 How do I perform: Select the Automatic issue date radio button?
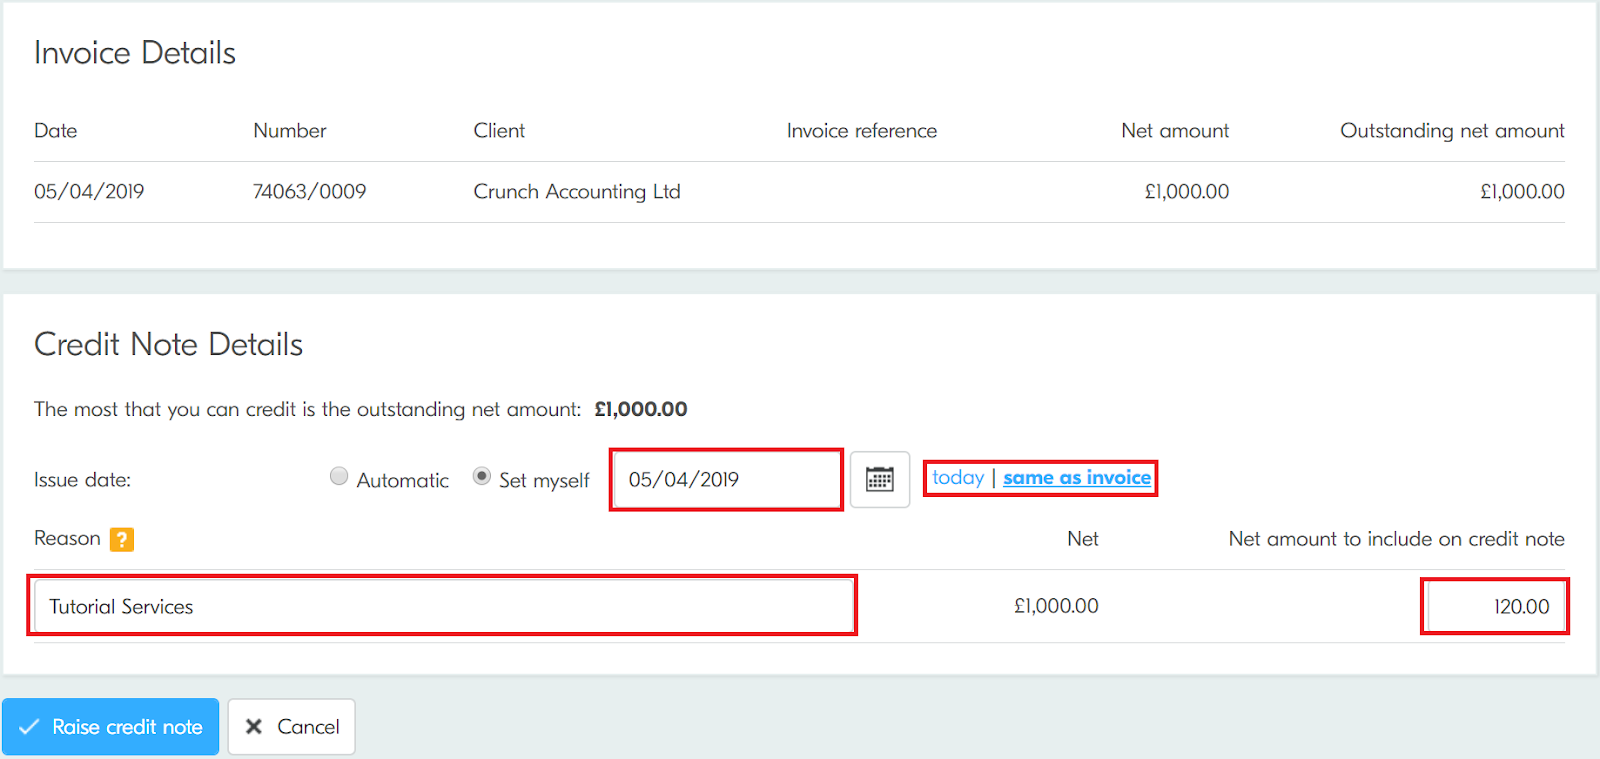[339, 477]
